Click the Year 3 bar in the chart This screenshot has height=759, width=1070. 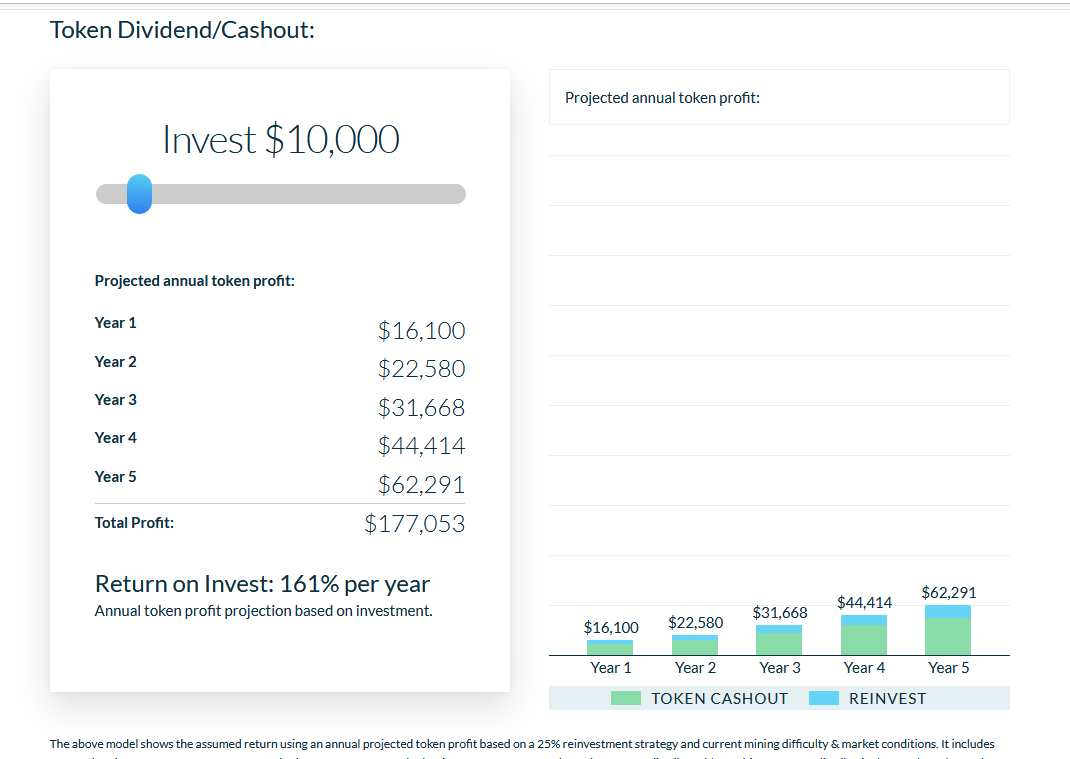(779, 643)
